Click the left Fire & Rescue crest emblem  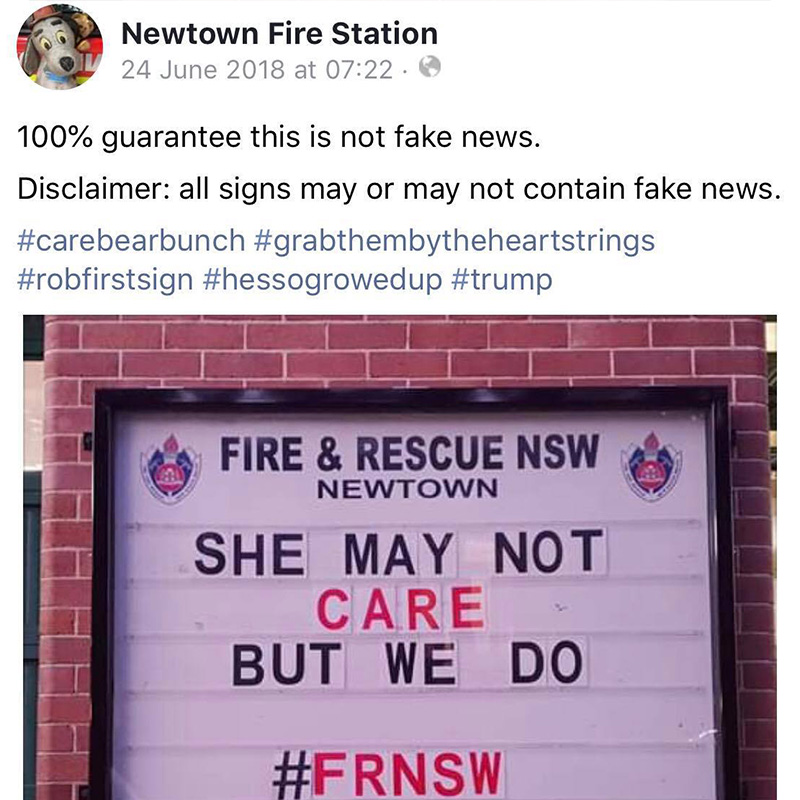pos(171,468)
